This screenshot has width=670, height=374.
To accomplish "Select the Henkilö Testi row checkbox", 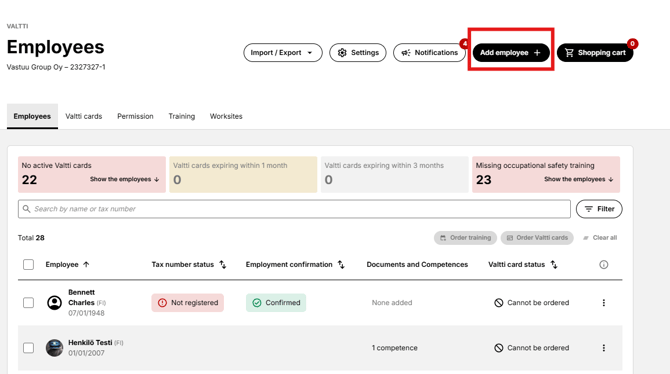I will 28,348.
